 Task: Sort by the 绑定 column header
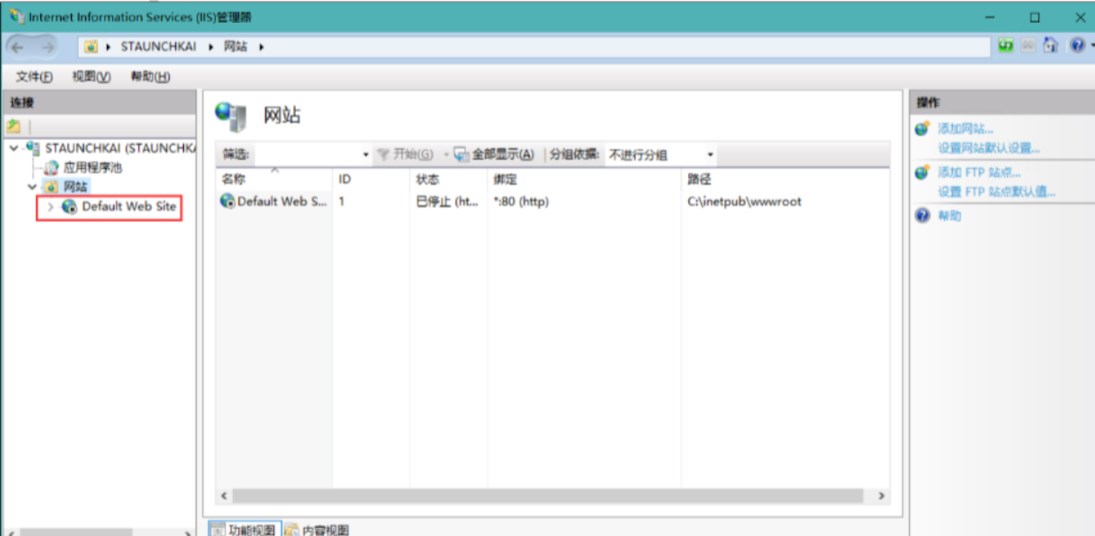pos(584,179)
